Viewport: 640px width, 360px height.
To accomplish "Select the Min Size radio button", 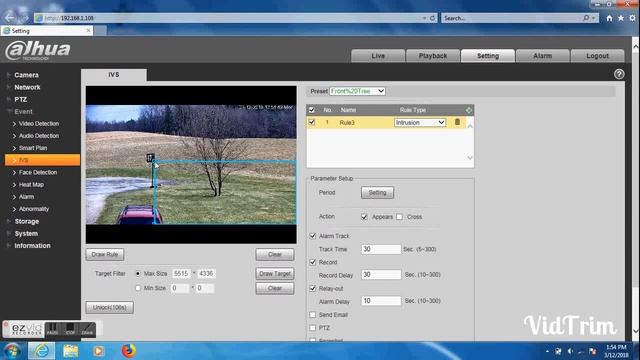I will click(138, 288).
